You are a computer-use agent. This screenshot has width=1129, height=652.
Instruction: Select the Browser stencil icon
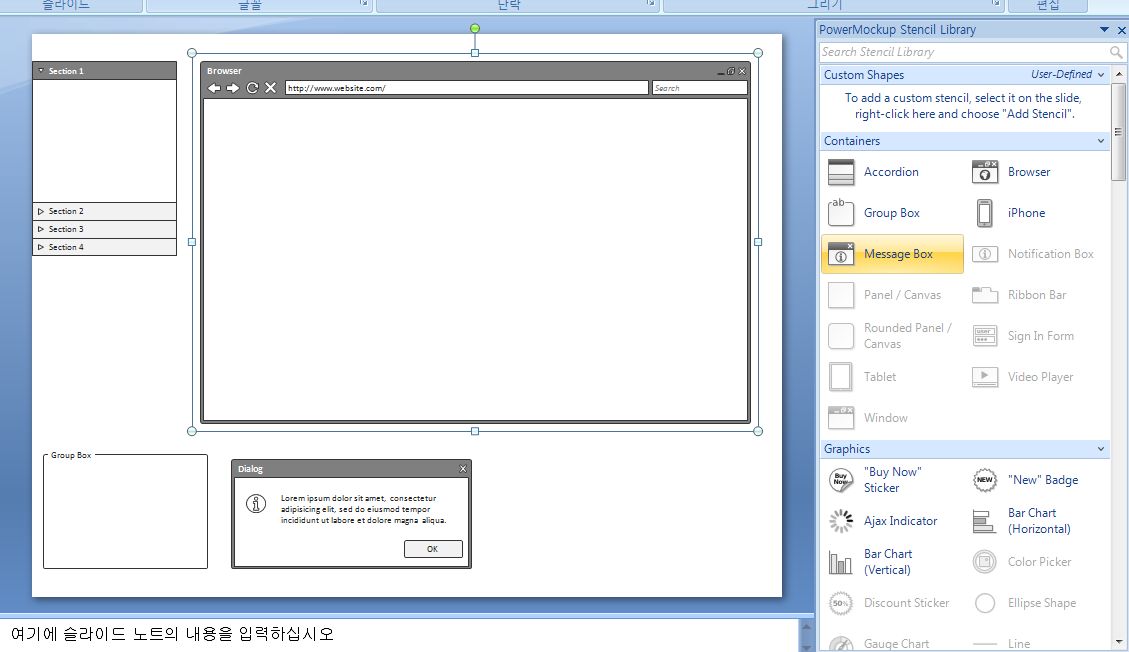click(985, 172)
